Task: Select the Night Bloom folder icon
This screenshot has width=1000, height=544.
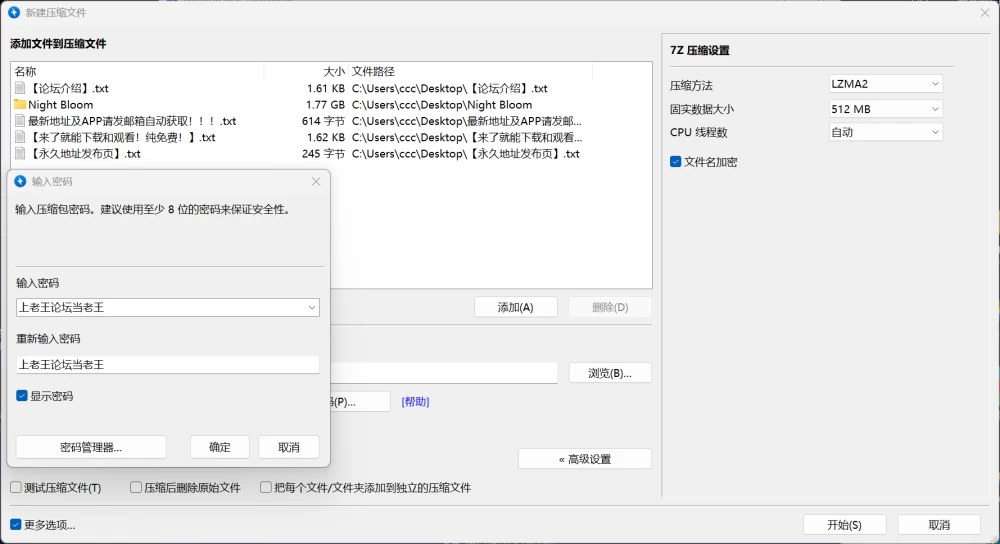Action: pos(20,104)
